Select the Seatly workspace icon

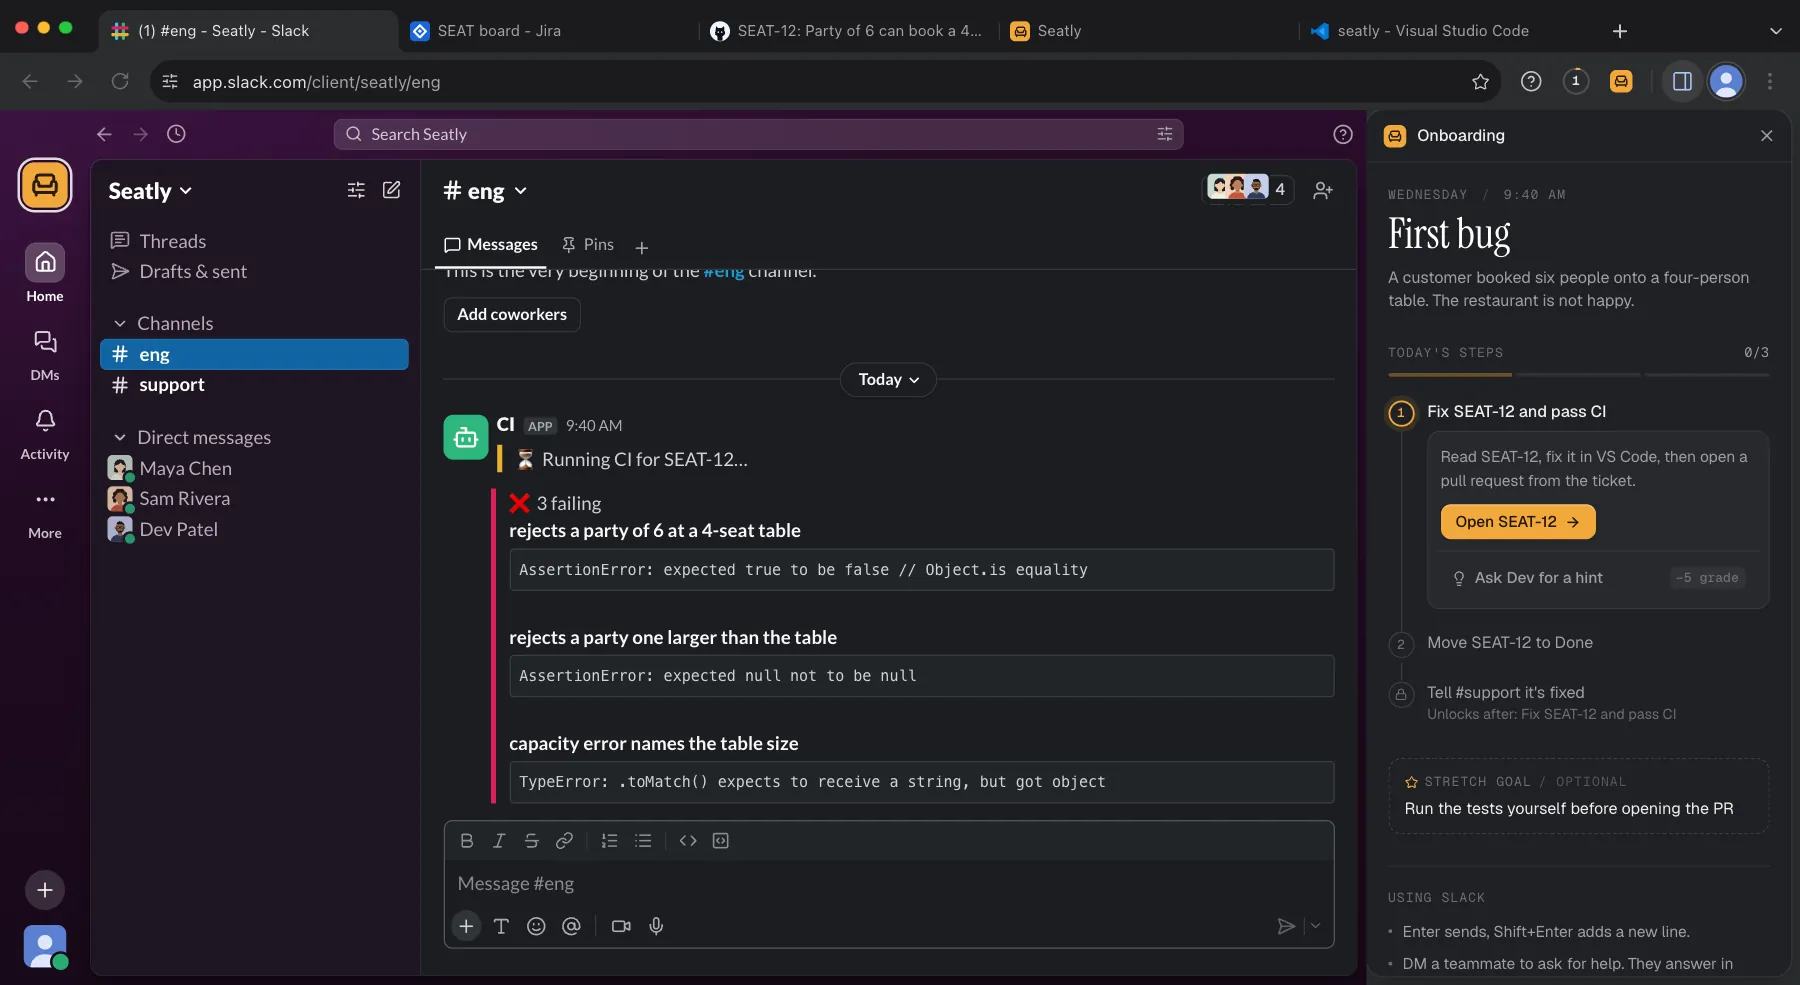[45, 185]
